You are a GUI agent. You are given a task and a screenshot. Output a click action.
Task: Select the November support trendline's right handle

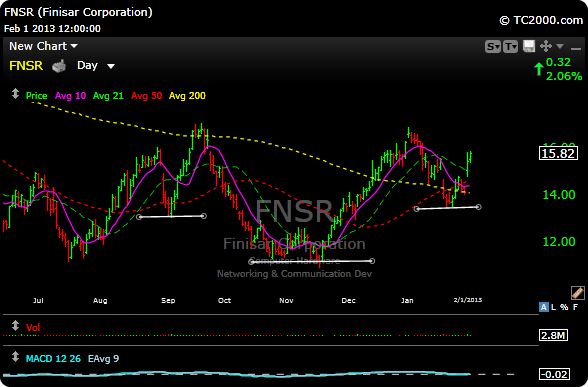372,261
